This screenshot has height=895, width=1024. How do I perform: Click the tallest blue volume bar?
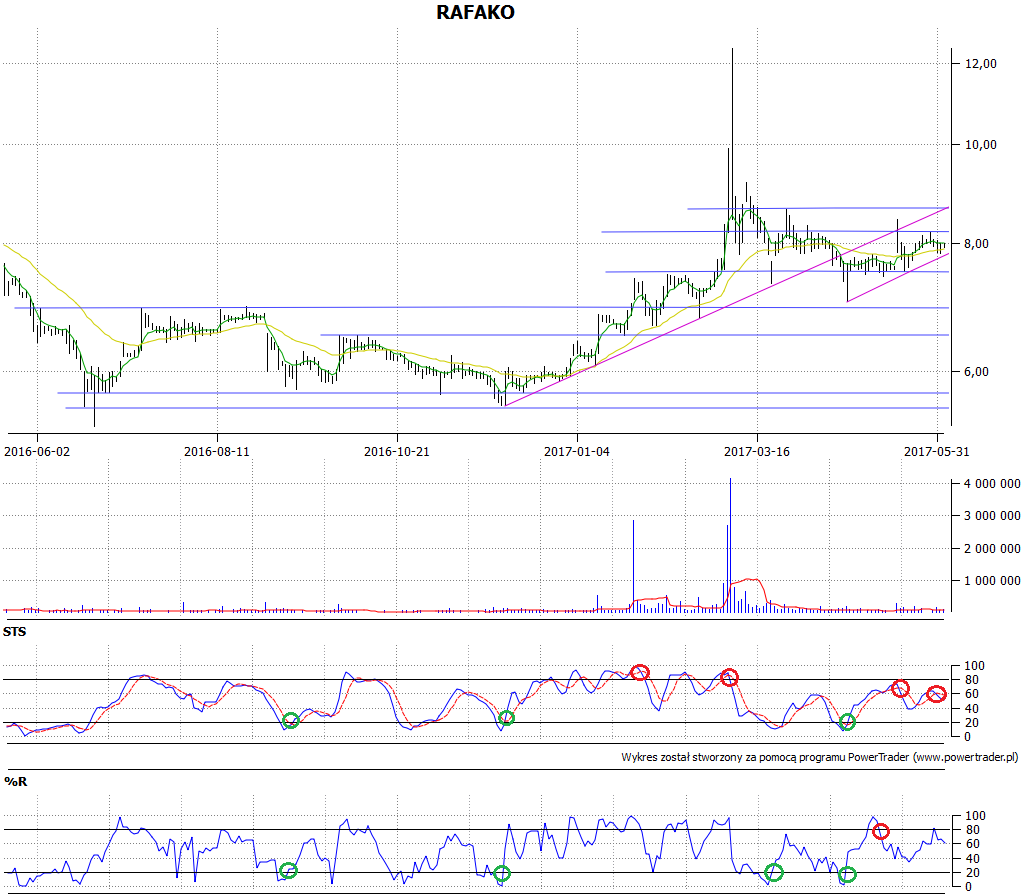coord(730,545)
